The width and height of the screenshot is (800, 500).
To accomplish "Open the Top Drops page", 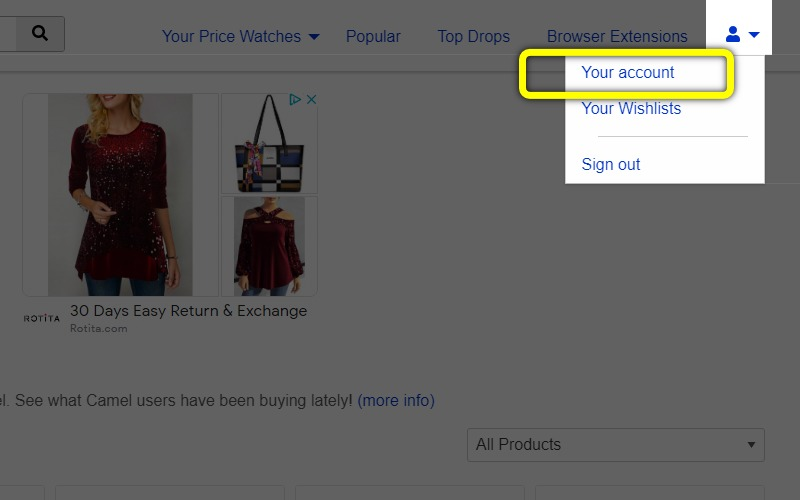I will (473, 36).
